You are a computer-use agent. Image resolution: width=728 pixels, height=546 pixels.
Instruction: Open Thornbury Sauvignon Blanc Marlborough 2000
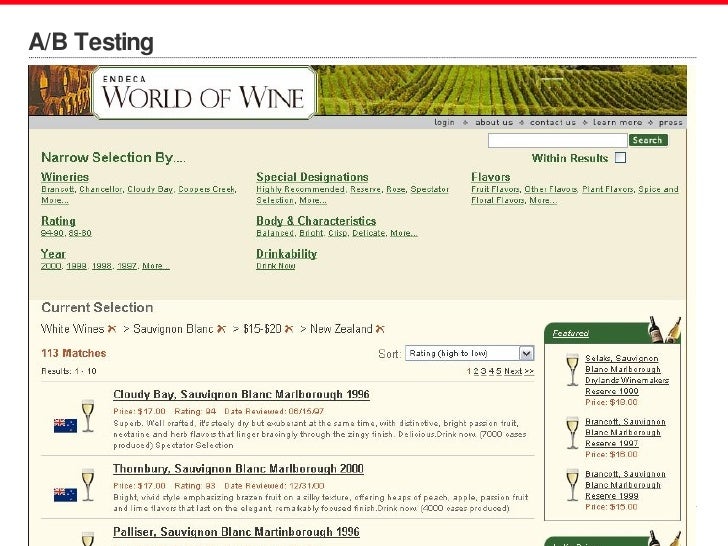(x=238, y=469)
